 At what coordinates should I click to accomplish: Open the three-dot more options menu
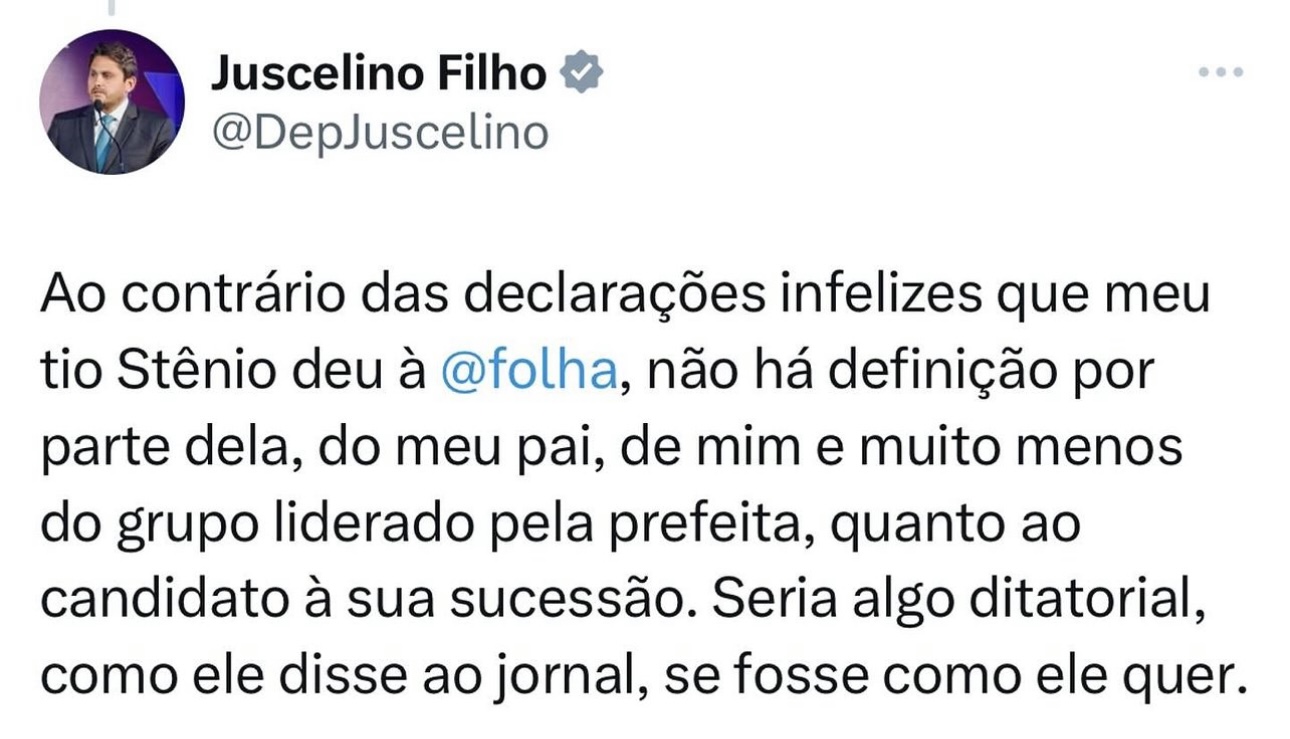(1221, 72)
